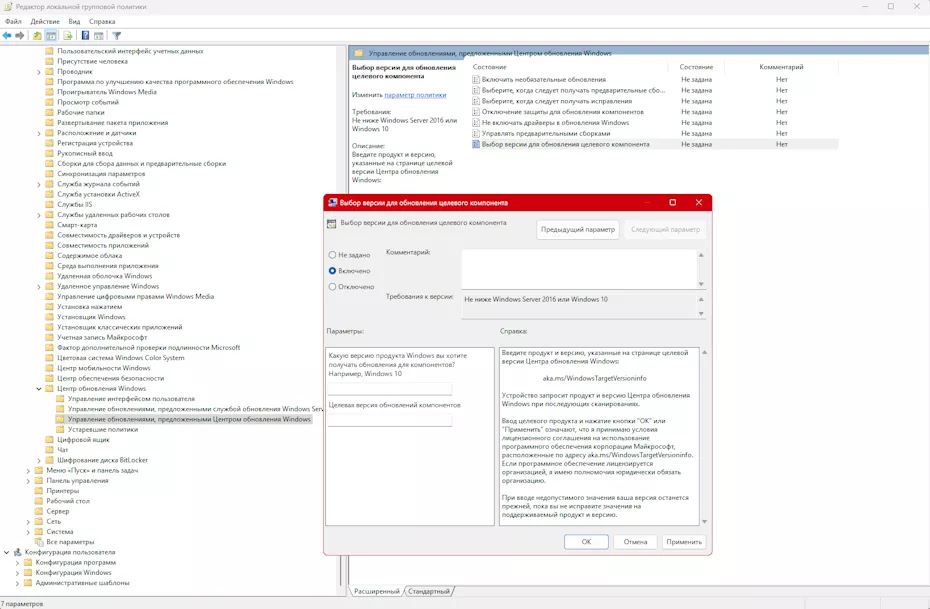This screenshot has width=930, height=609.
Task: Click the blue help book icon
Action: [85, 36]
